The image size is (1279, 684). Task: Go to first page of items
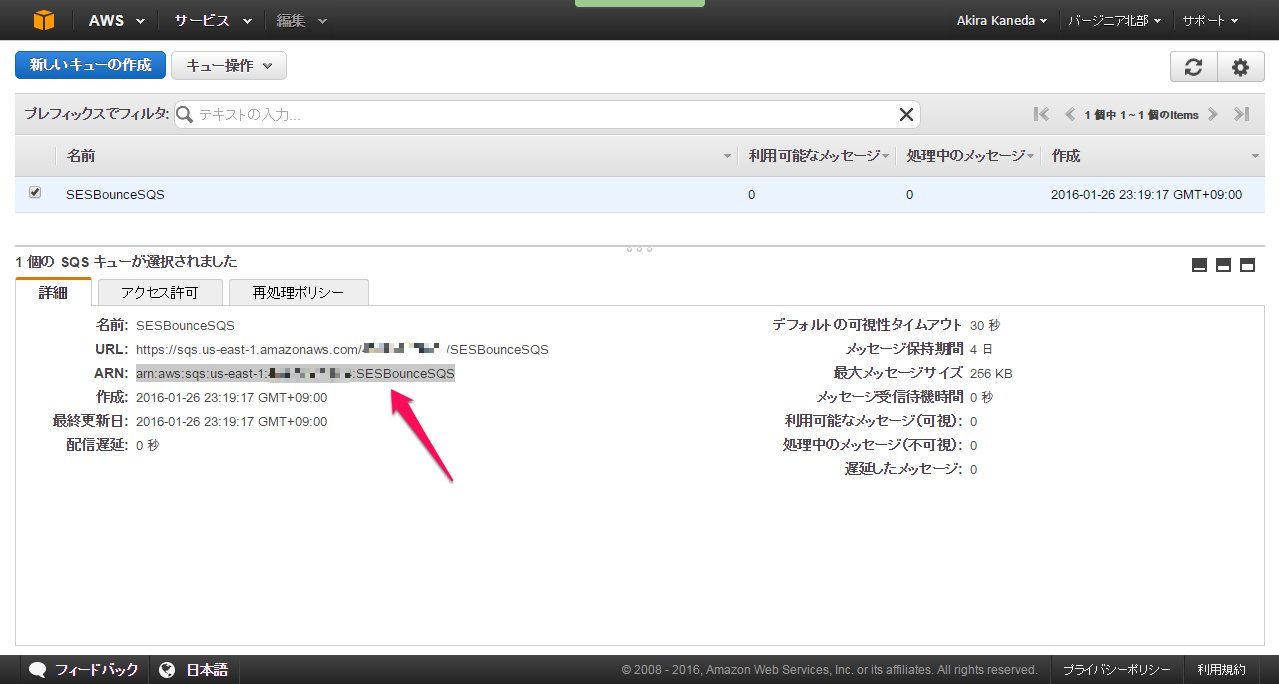[x=1041, y=114]
